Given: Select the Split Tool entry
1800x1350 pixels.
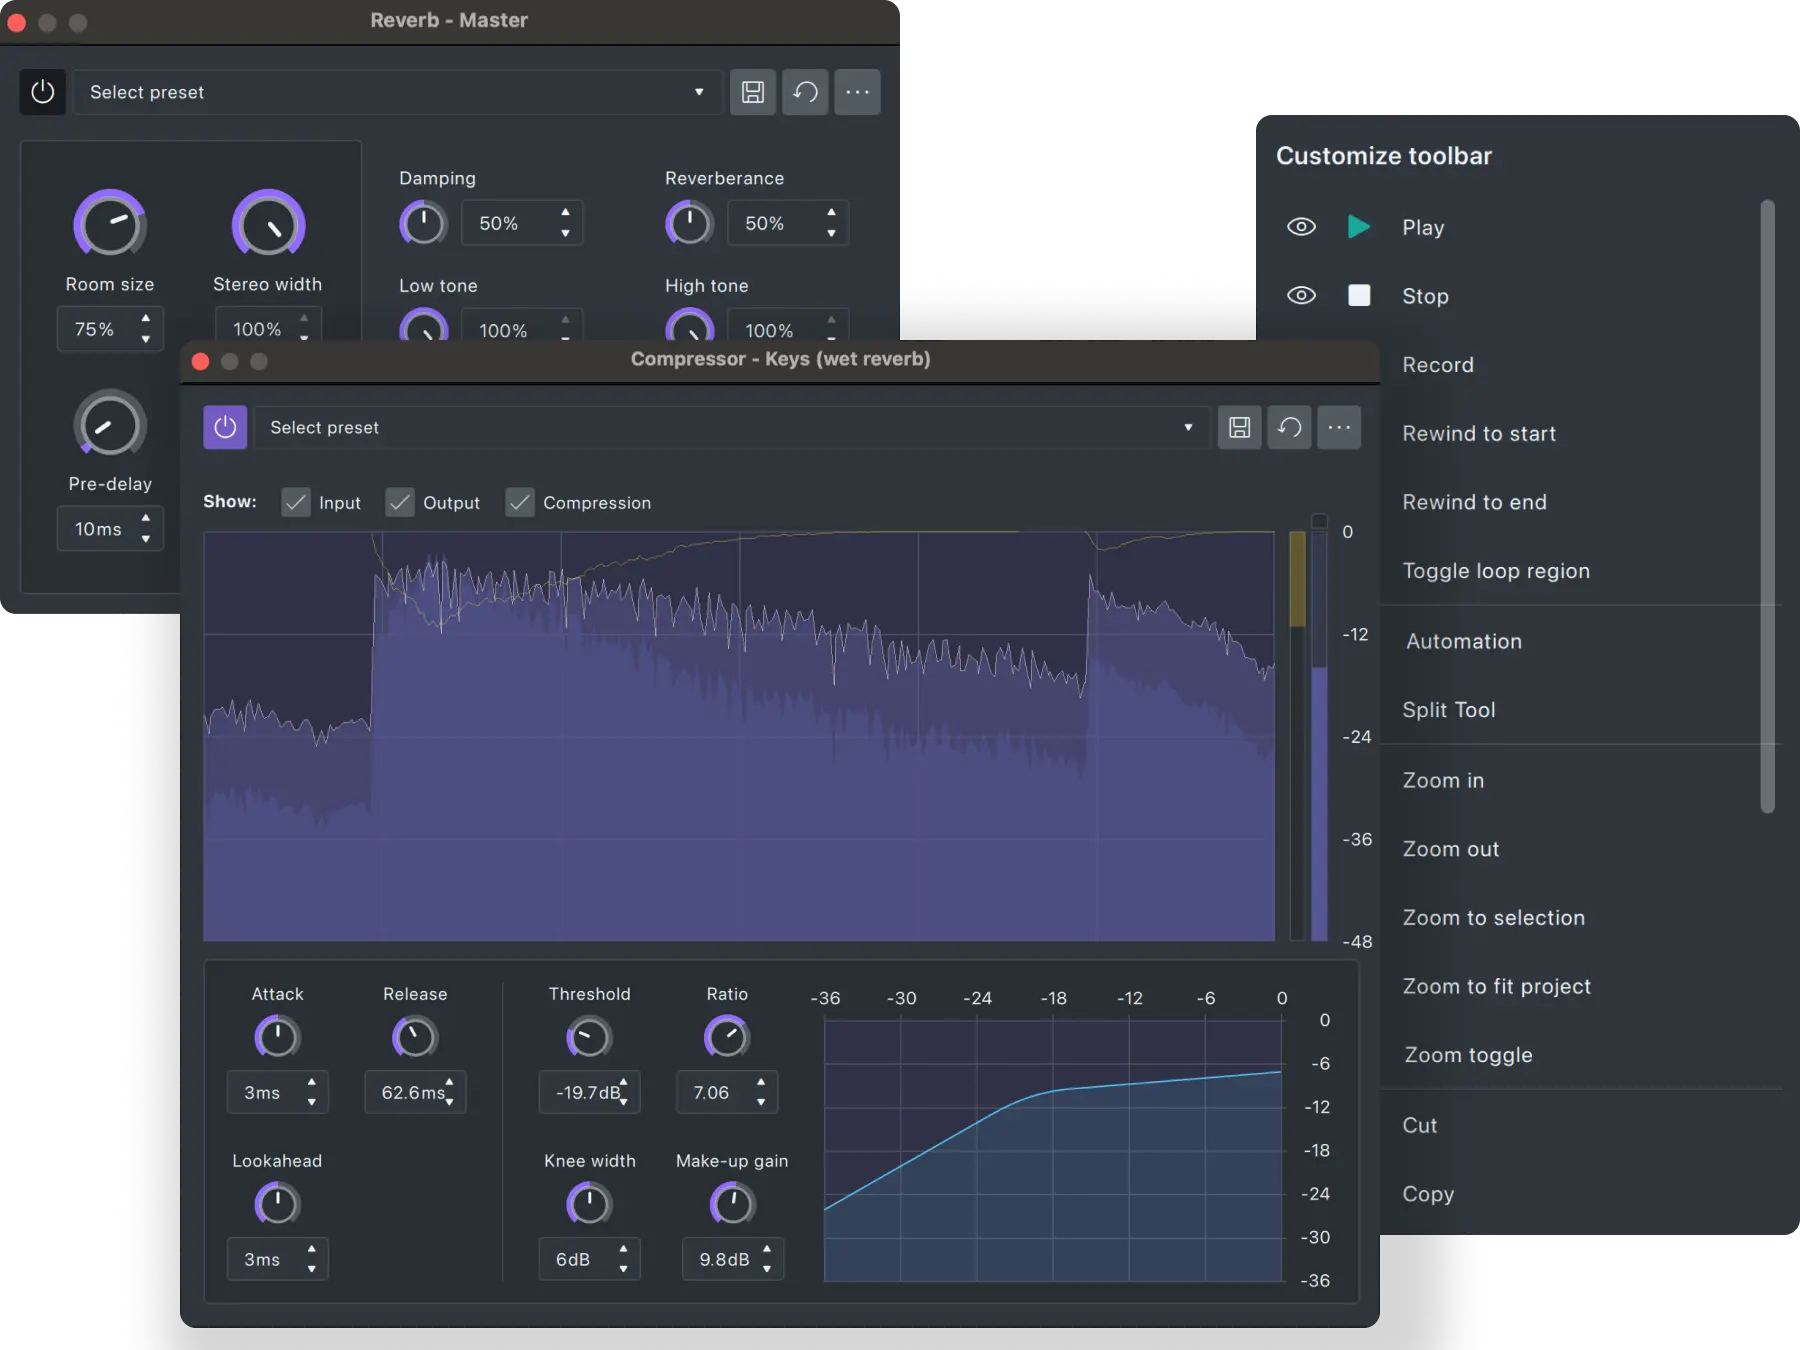Looking at the screenshot, I should 1449,710.
